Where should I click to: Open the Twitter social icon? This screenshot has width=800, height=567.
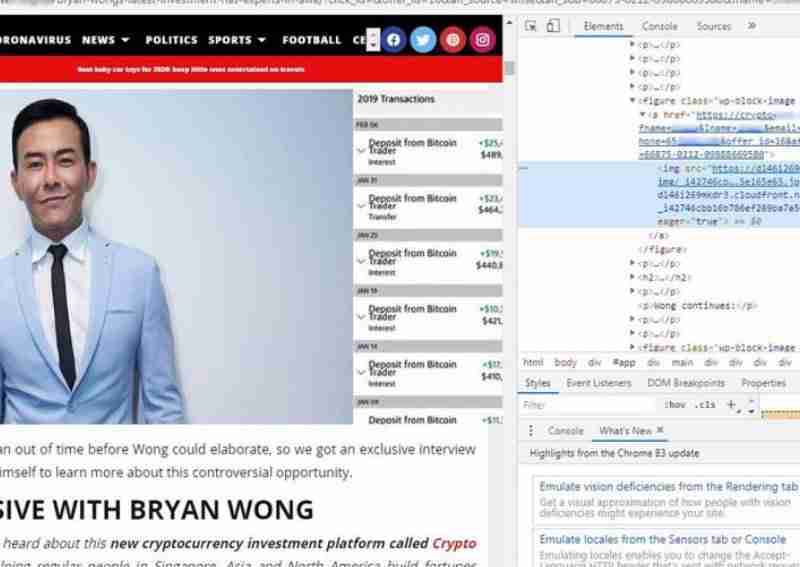pyautogui.click(x=423, y=40)
